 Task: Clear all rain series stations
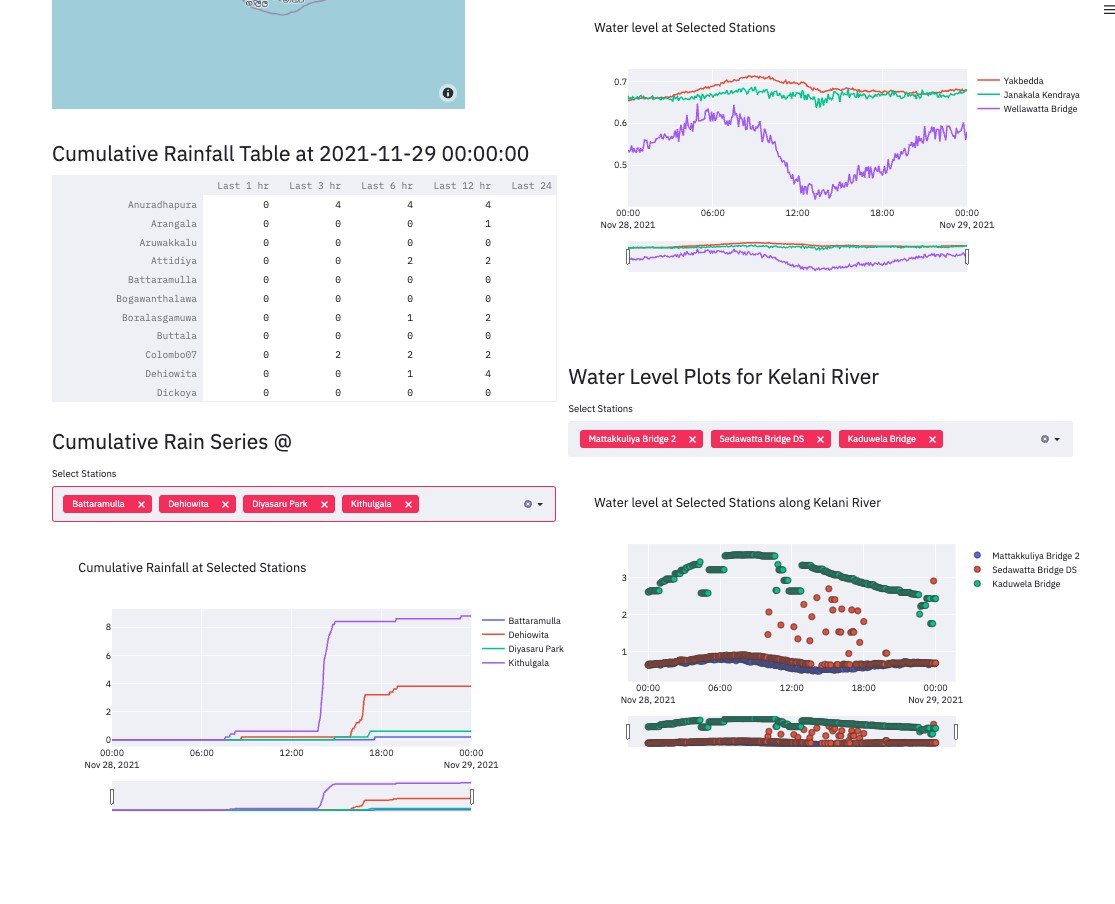coord(528,504)
